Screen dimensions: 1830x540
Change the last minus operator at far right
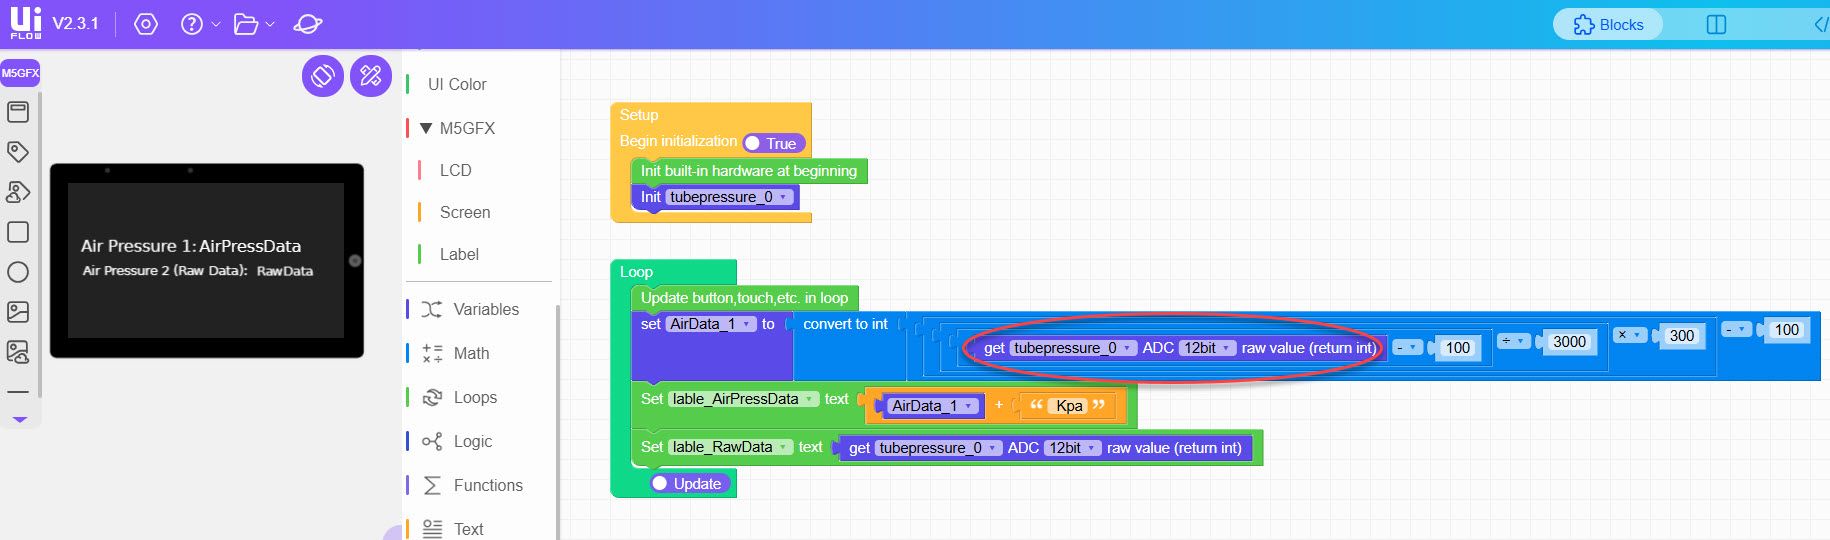pos(1737,329)
